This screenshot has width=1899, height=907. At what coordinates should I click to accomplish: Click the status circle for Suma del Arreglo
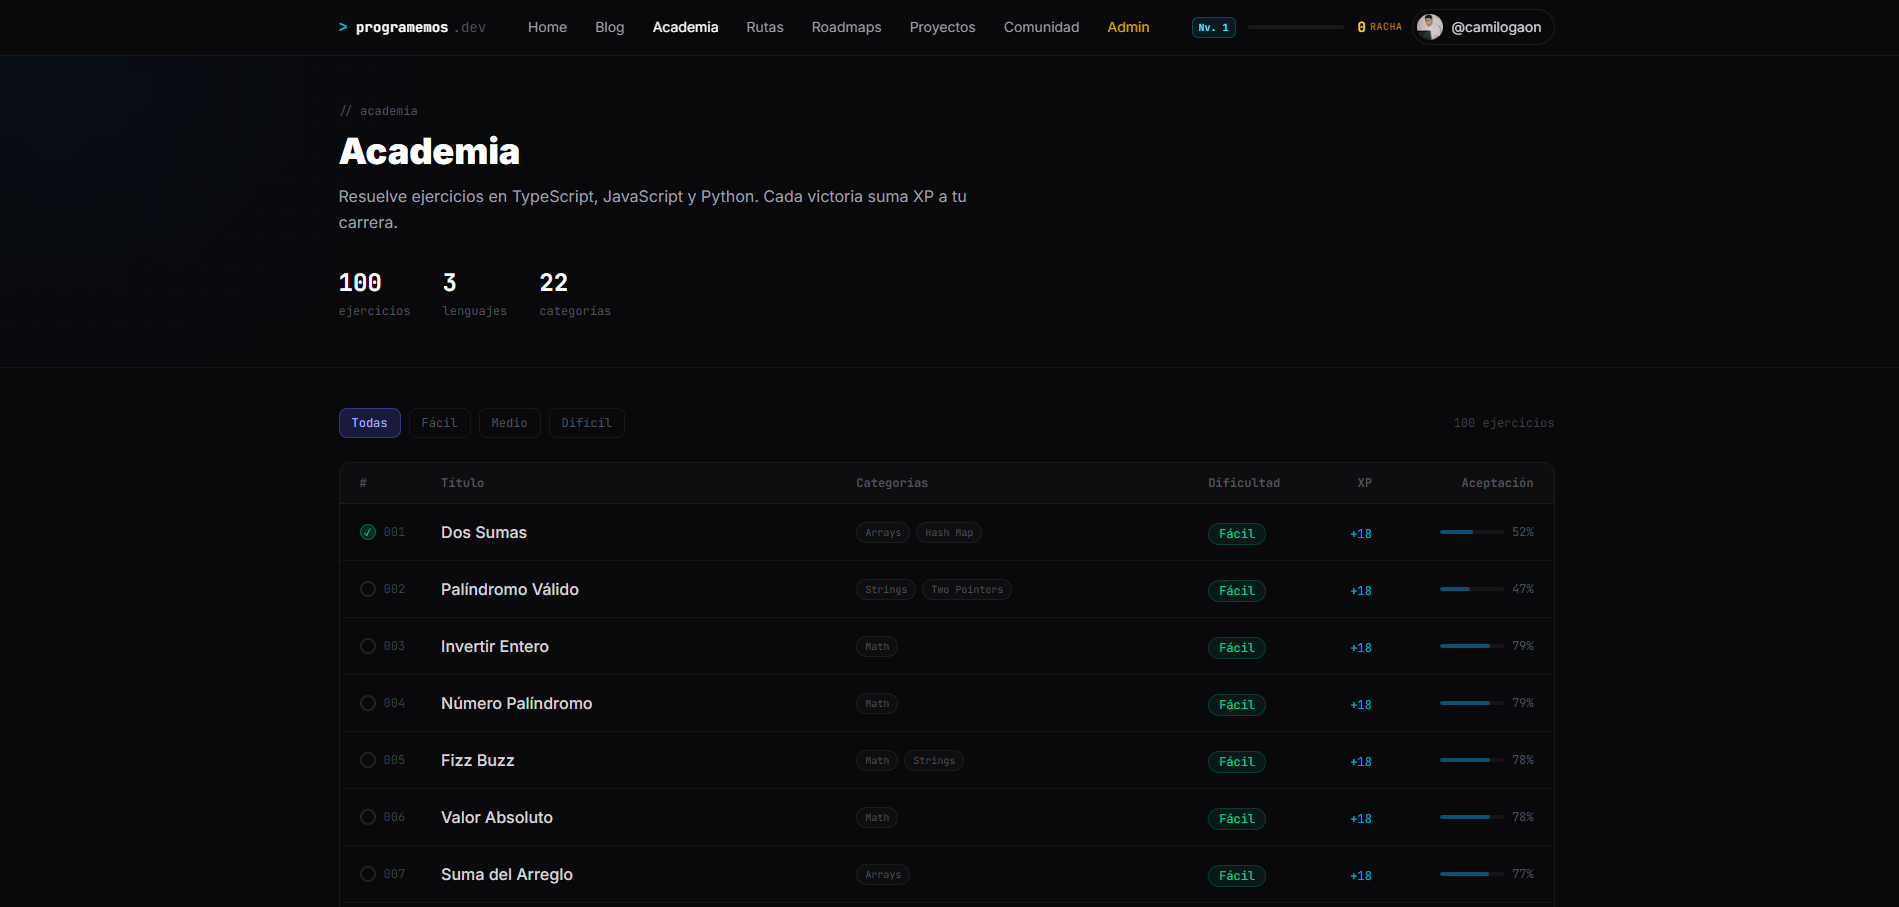tap(368, 874)
